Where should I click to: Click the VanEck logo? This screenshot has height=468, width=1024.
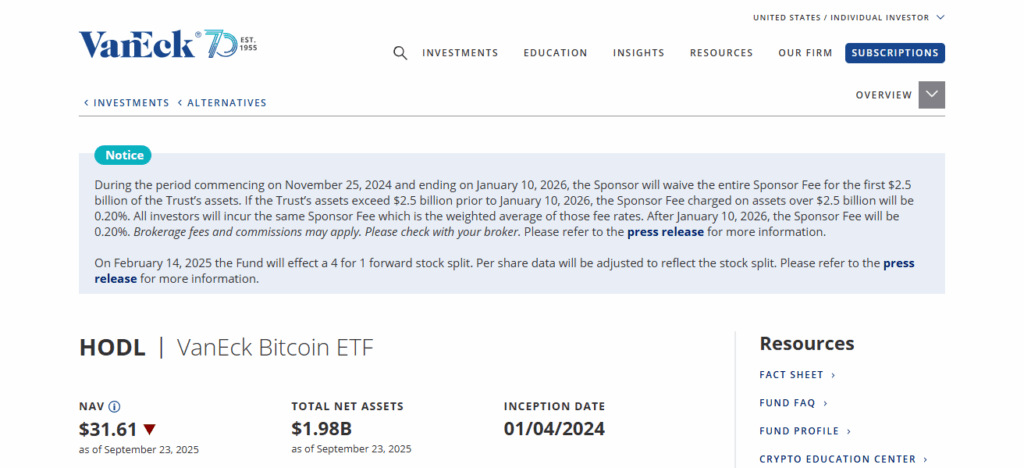pos(167,44)
